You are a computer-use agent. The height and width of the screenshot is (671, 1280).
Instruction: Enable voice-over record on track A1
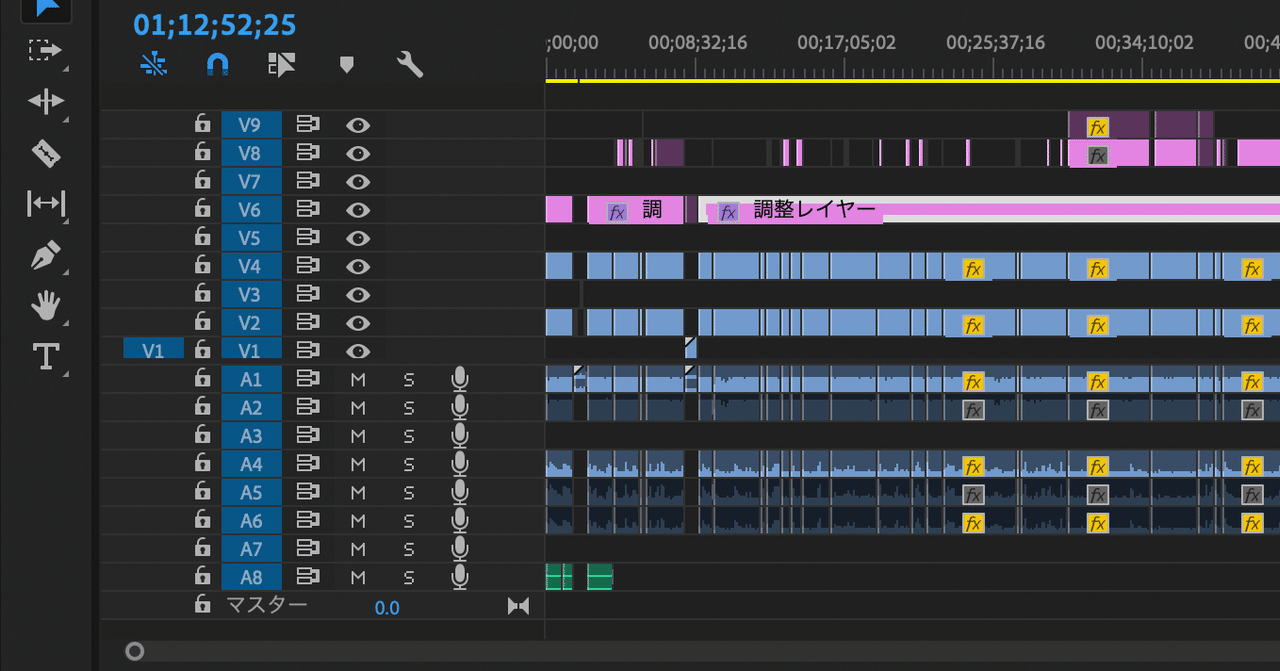pos(459,379)
